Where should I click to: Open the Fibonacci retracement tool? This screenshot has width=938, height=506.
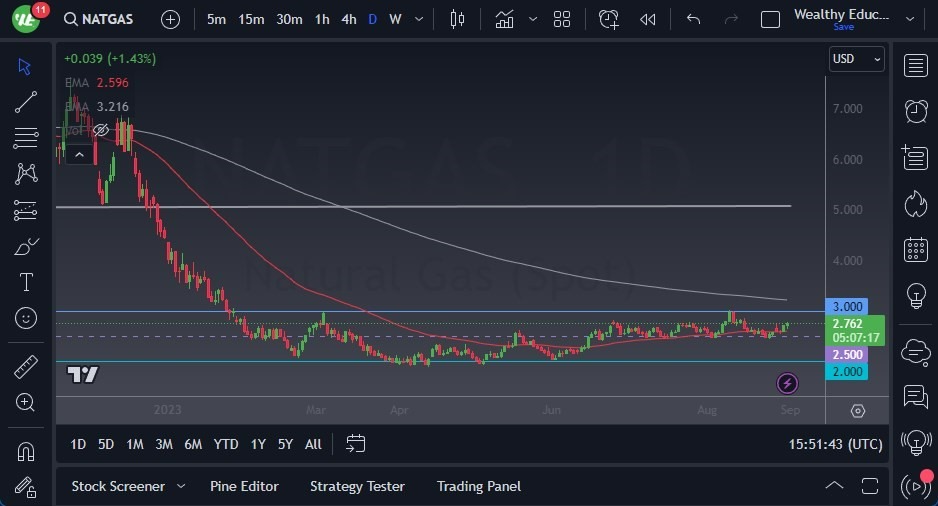point(26,138)
